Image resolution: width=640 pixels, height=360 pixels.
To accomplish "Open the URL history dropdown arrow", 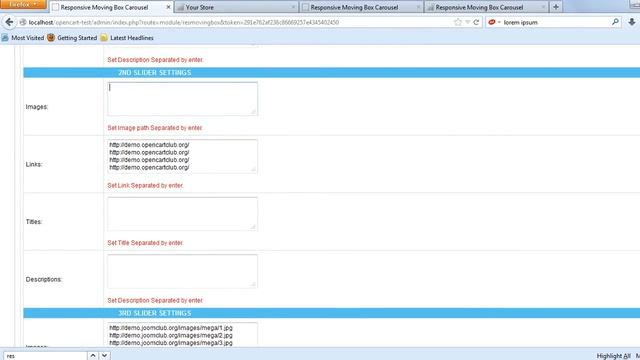I will (x=467, y=22).
